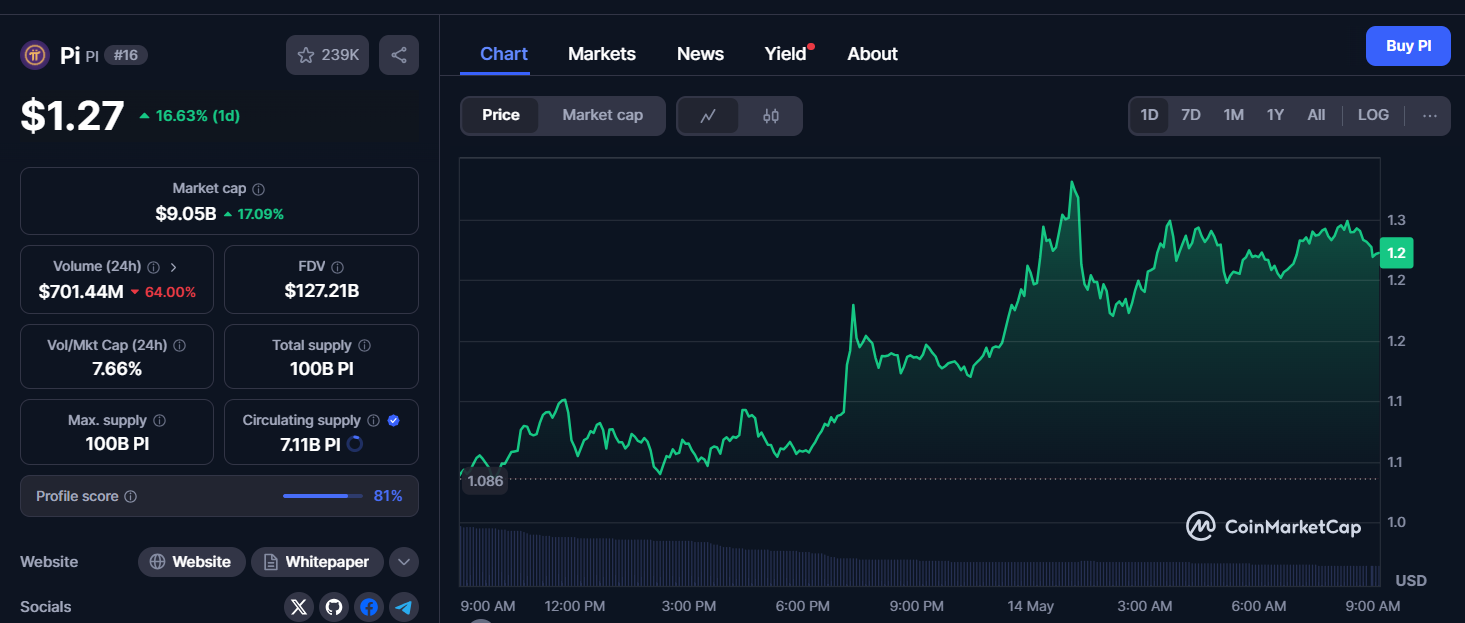Click the 7.66% Vol/Mkt Cap value
1465x623 pixels.
117,369
